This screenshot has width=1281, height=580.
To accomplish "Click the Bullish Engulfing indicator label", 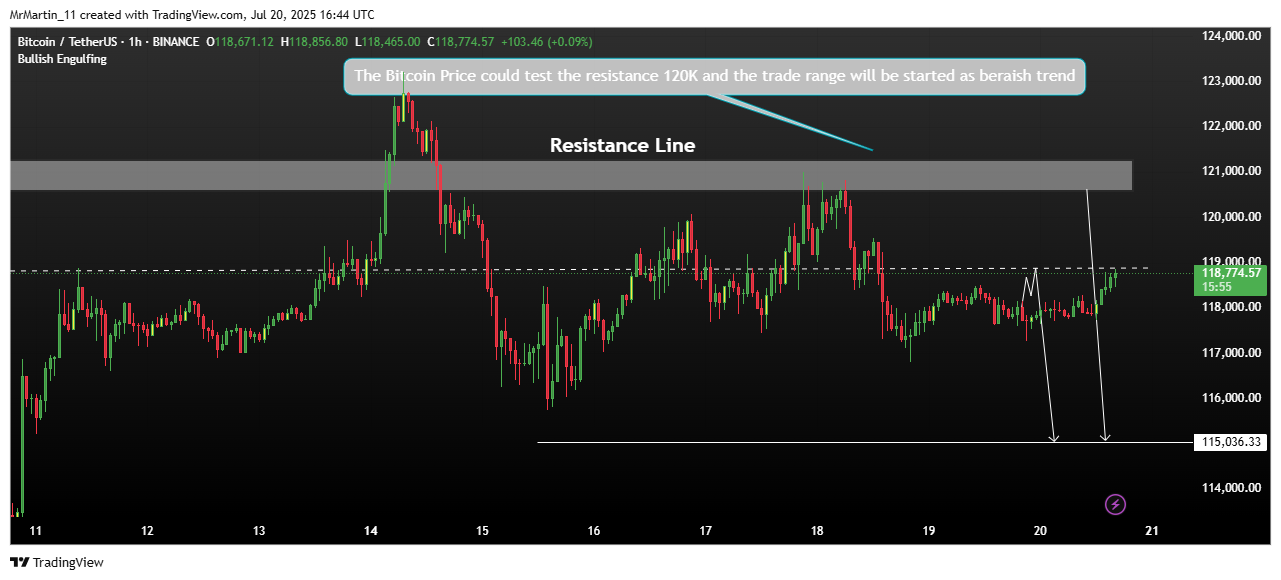I will pyautogui.click(x=62, y=59).
